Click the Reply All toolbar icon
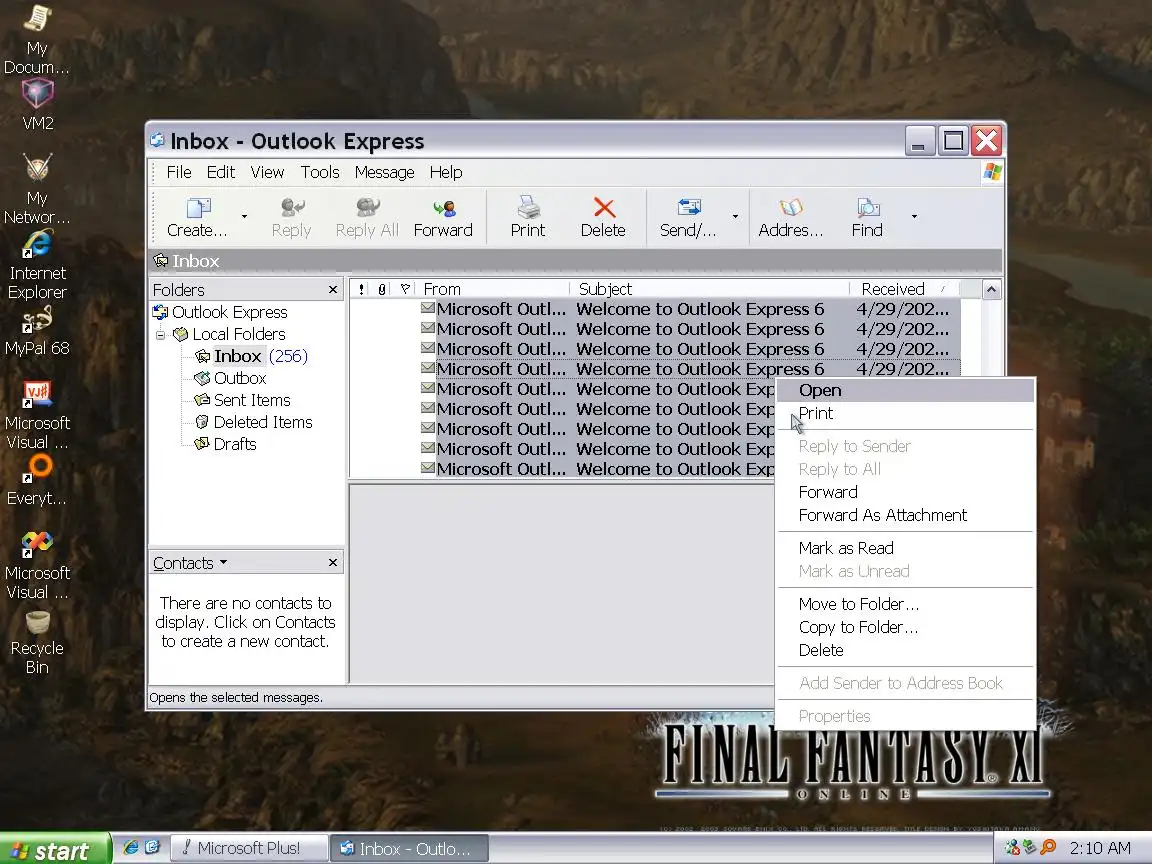1152x864 pixels. pos(367,208)
